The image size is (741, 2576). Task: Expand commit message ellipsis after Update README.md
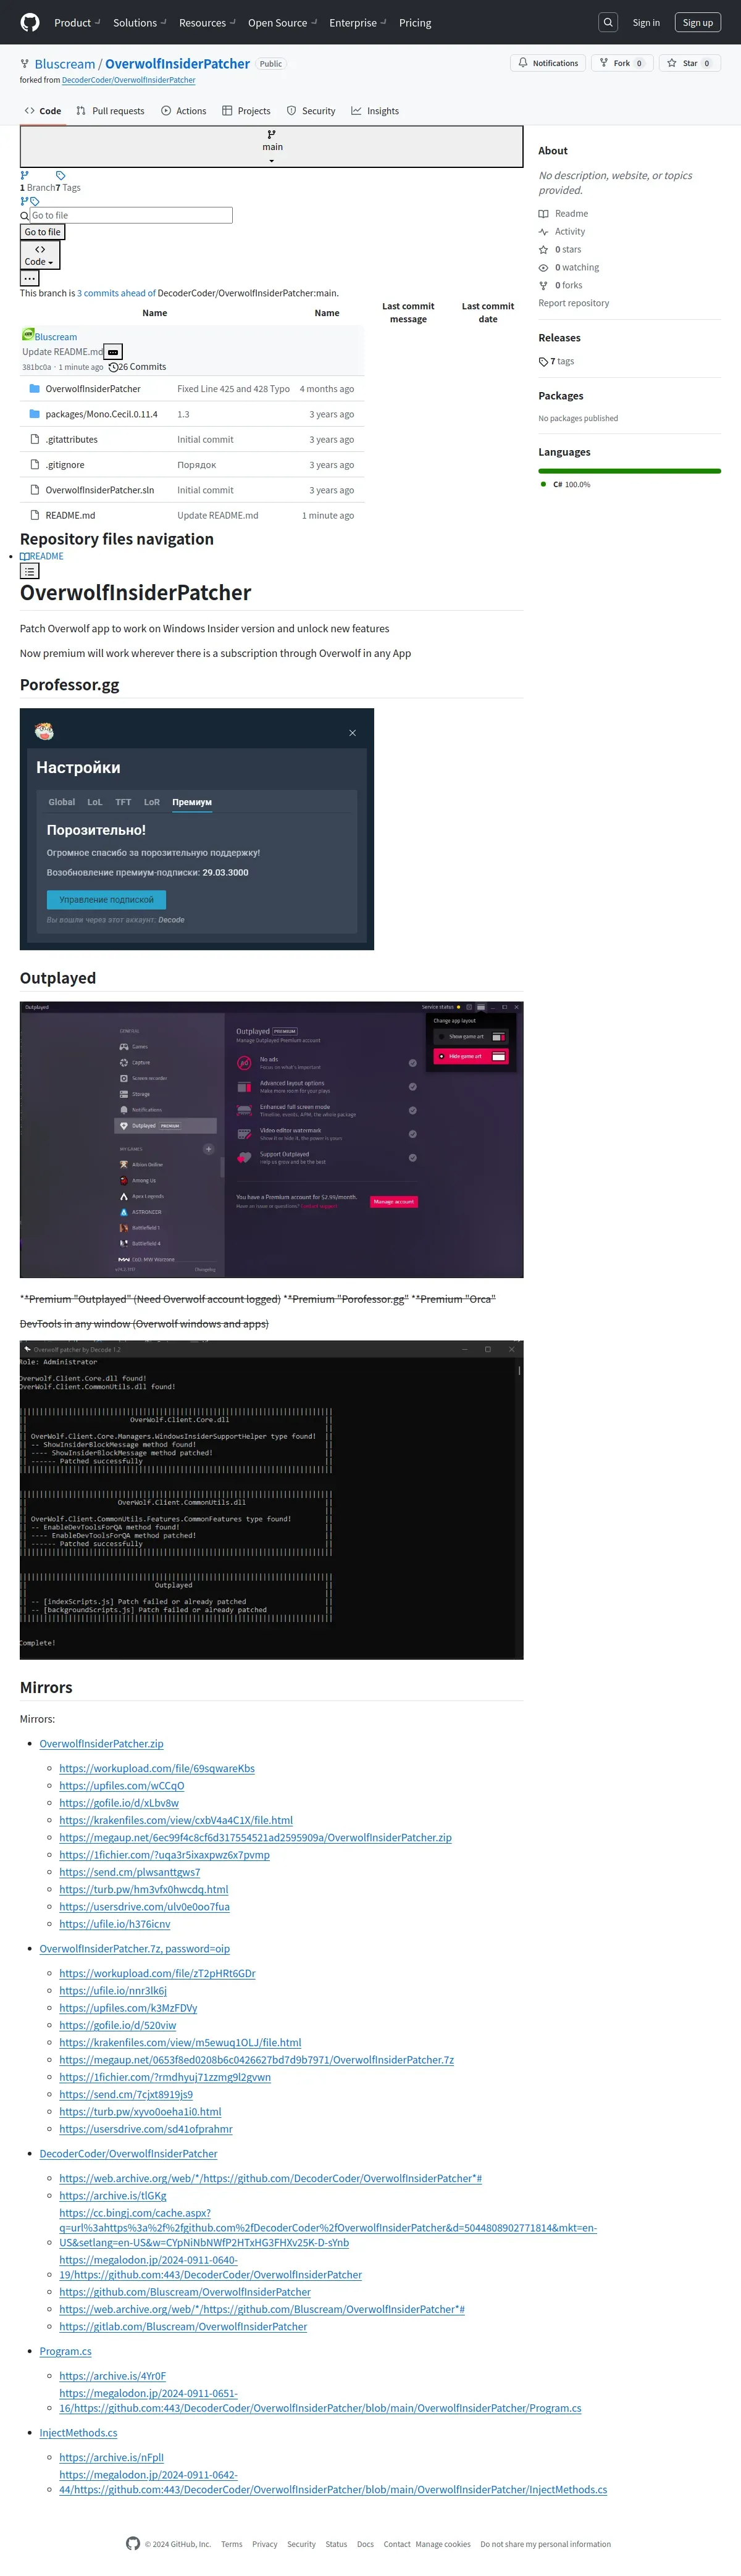point(113,352)
